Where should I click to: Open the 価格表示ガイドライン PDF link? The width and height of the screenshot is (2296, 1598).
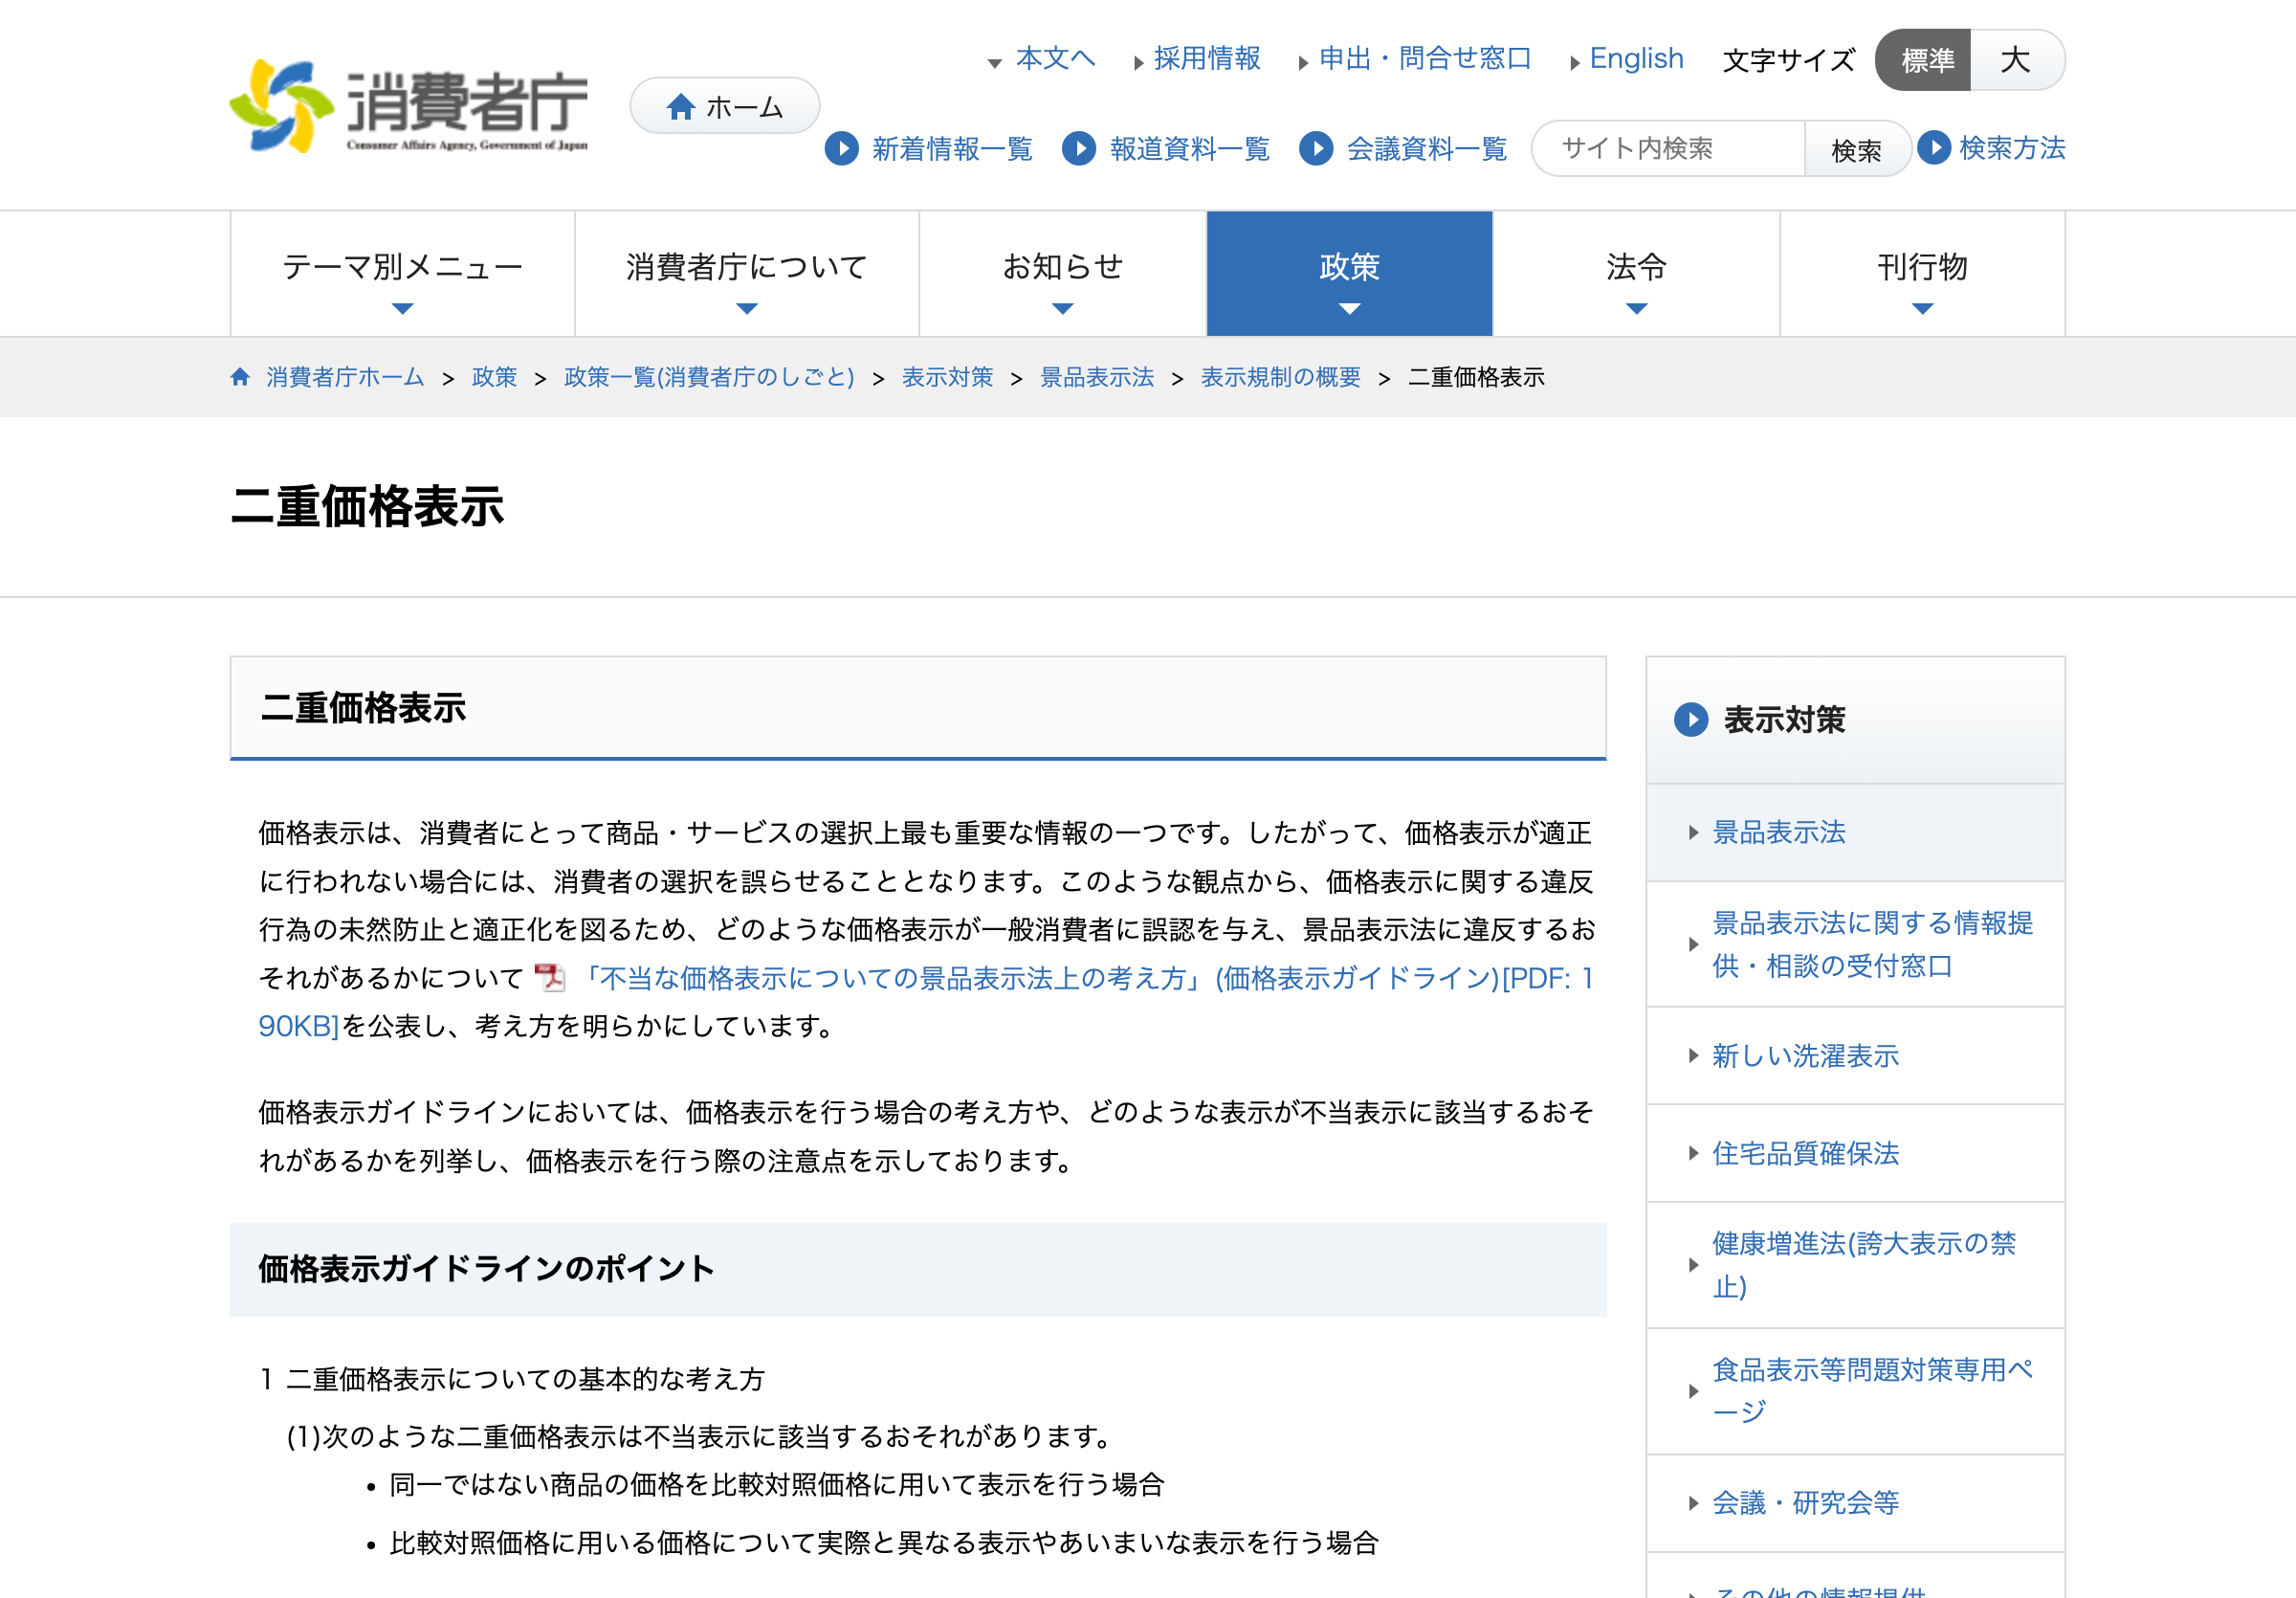(1084, 978)
